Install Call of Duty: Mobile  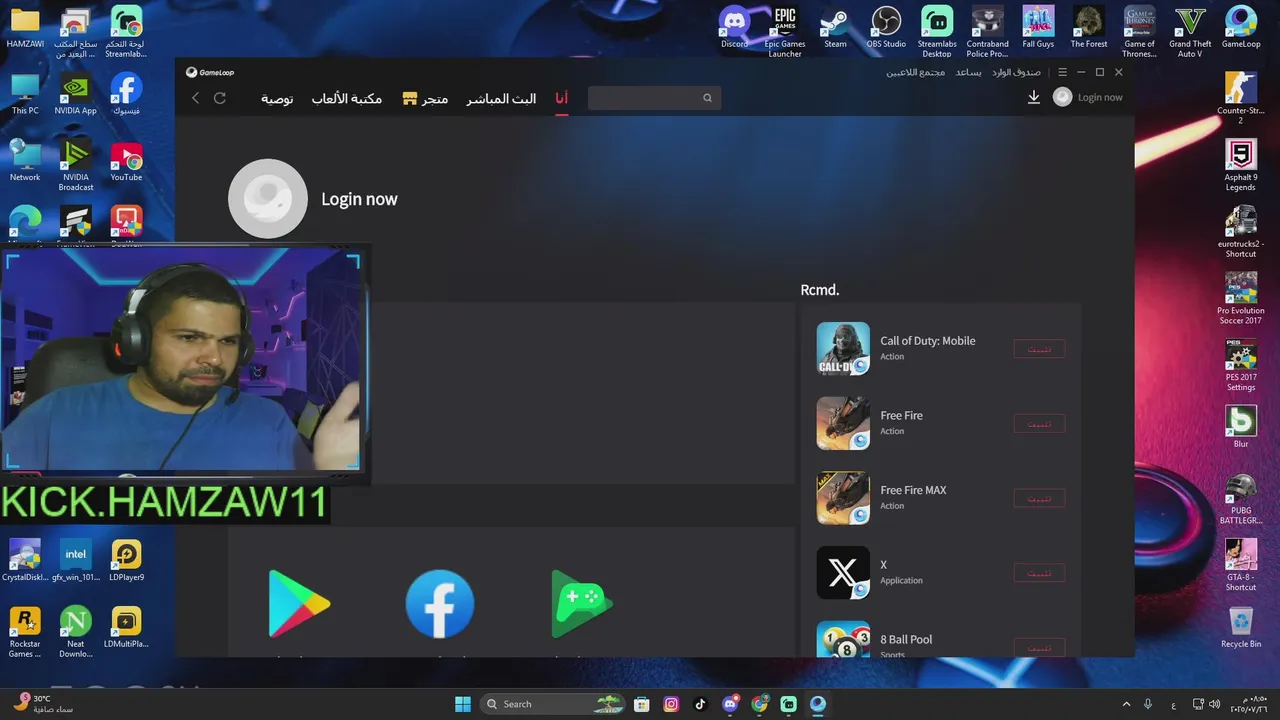click(1039, 349)
